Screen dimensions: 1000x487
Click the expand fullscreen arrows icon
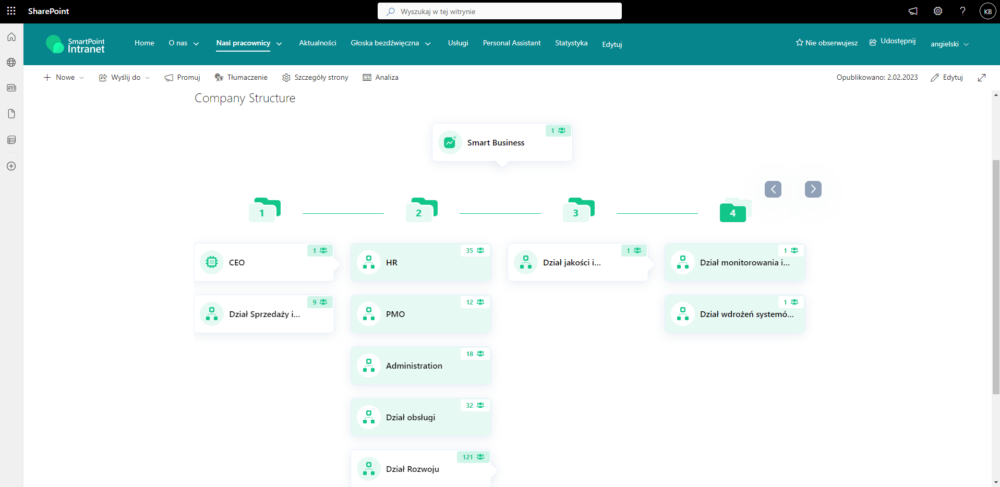click(x=981, y=77)
